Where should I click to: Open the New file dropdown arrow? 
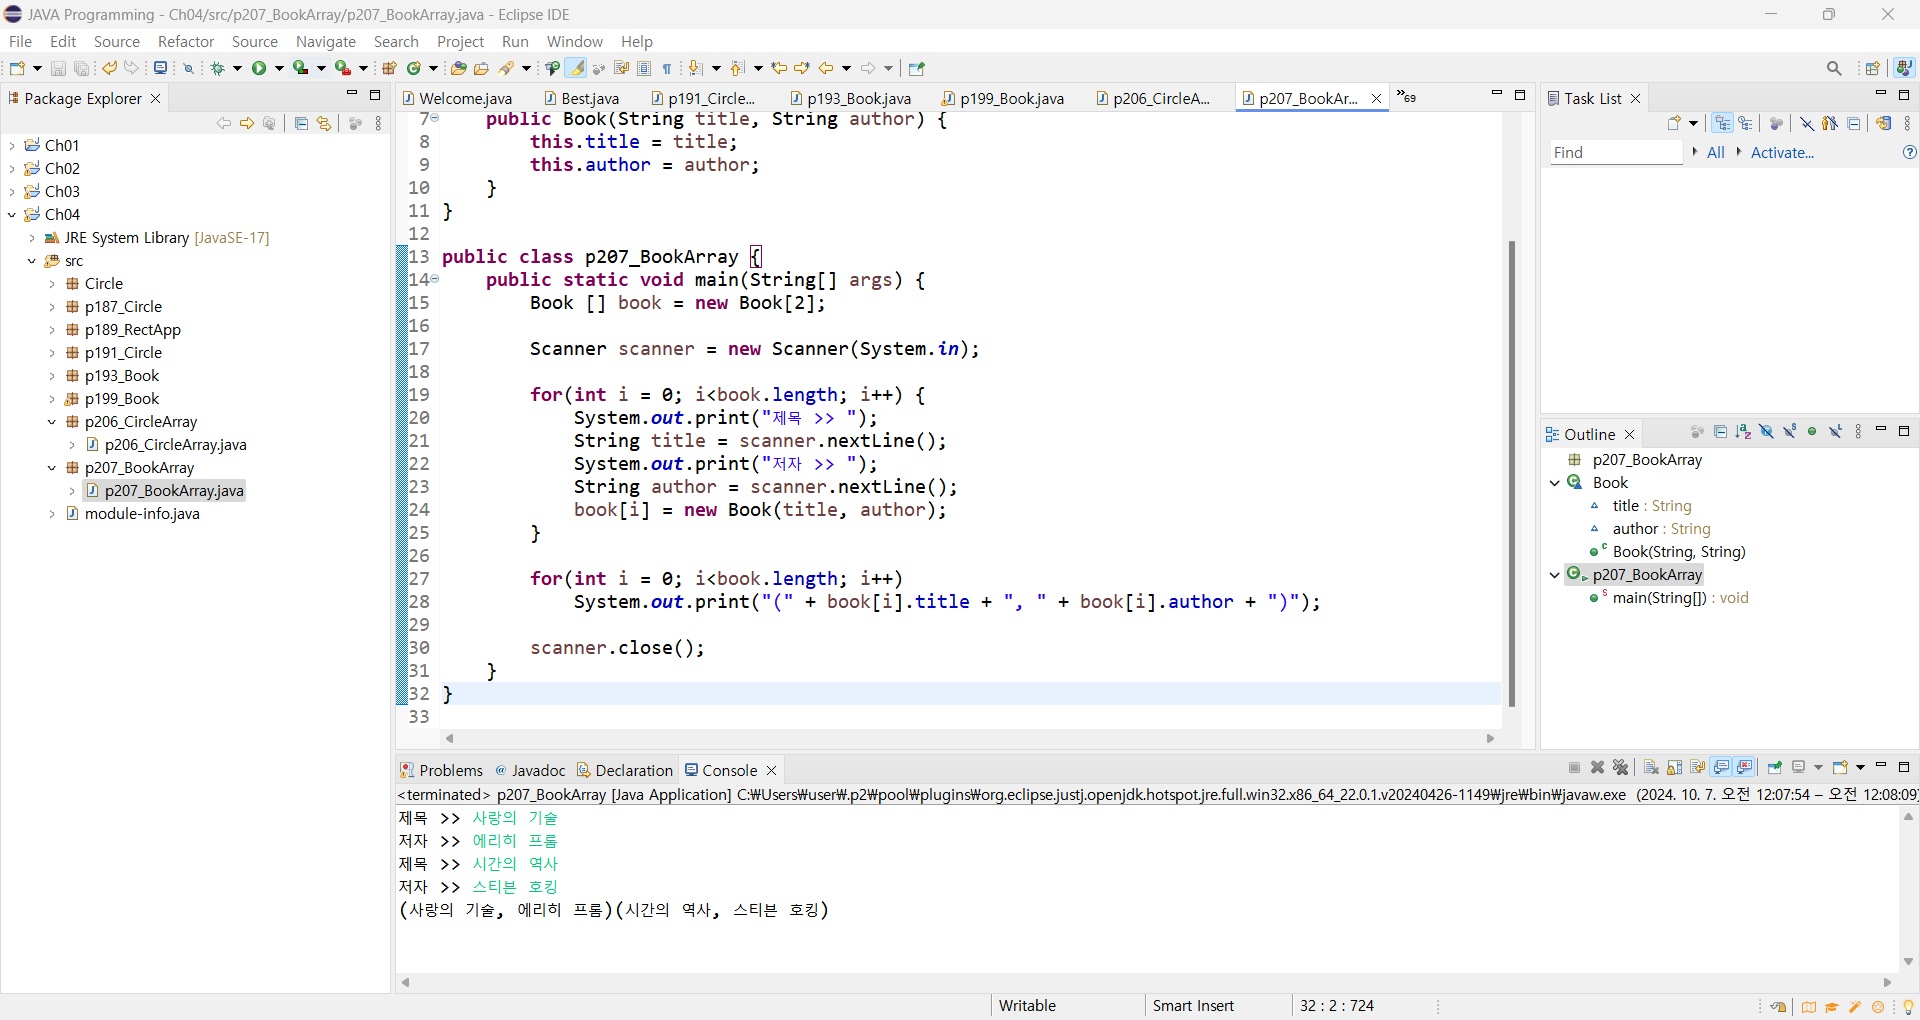(37, 68)
